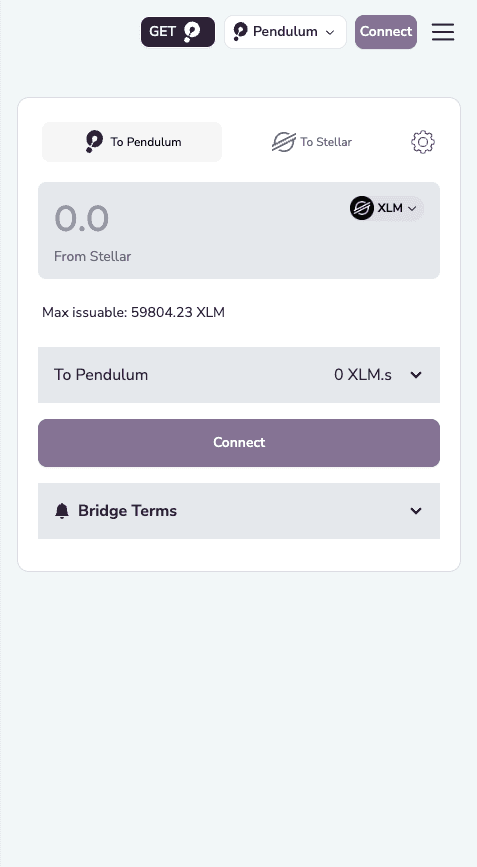Click the Stellar logo in To Stellar tab
Viewport: 477px width, 867px height.
(284, 142)
